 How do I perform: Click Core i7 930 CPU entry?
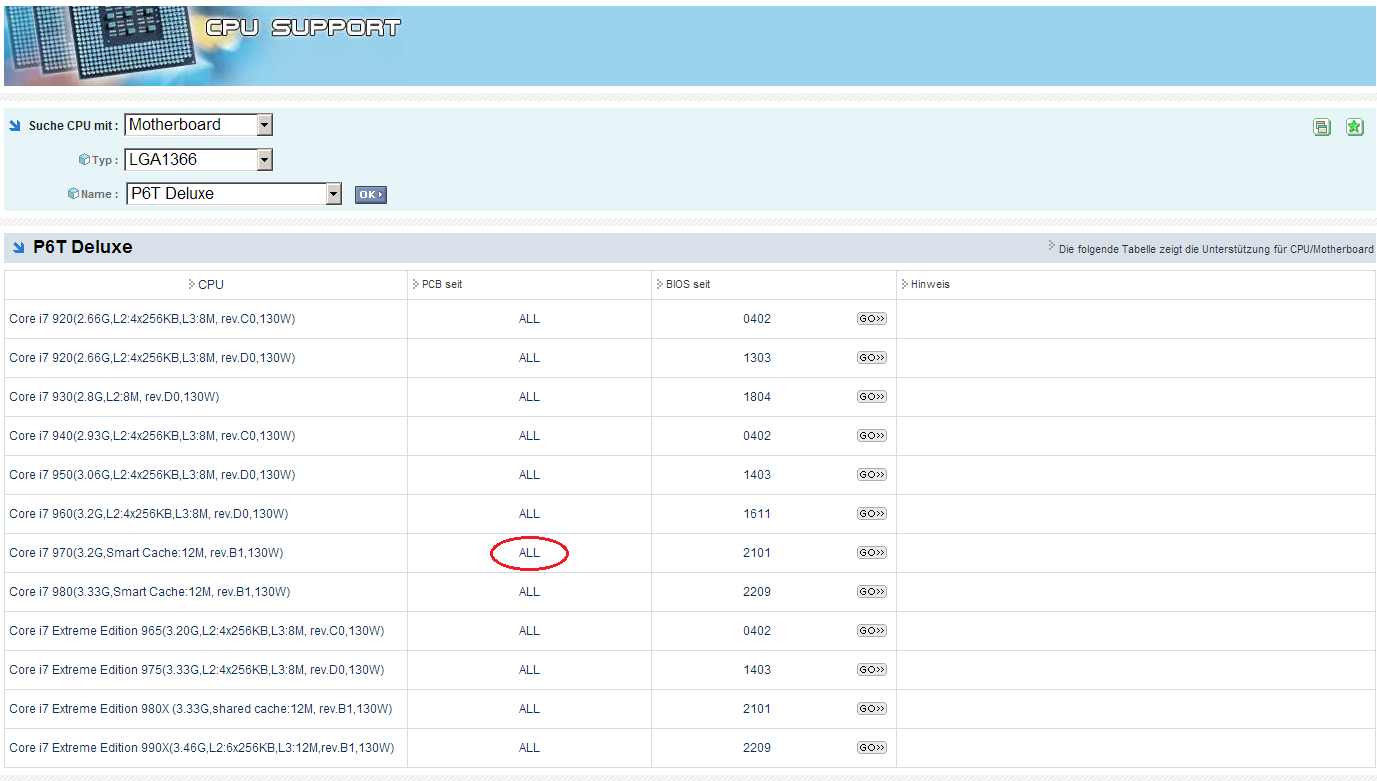[114, 397]
